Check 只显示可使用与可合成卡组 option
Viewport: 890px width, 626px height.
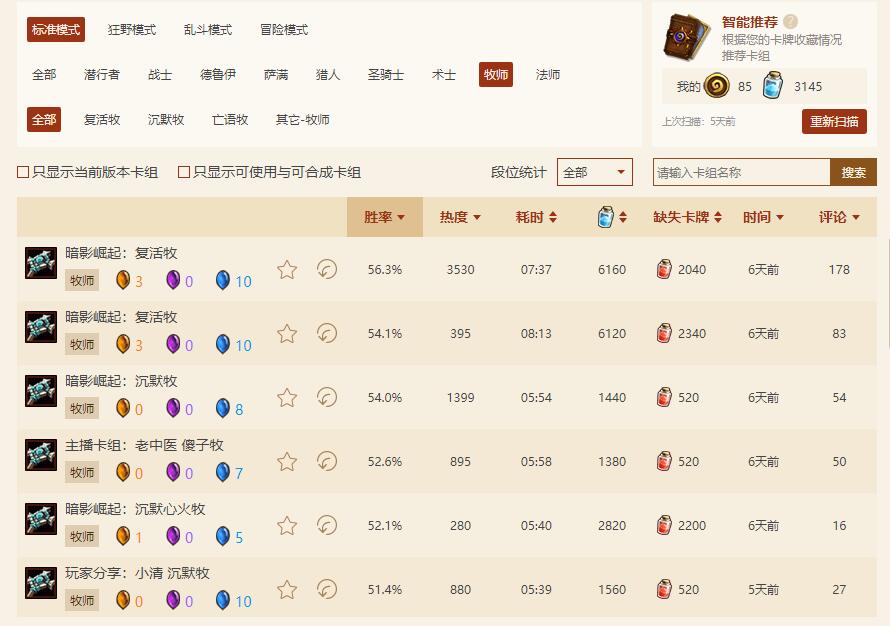tap(184, 172)
